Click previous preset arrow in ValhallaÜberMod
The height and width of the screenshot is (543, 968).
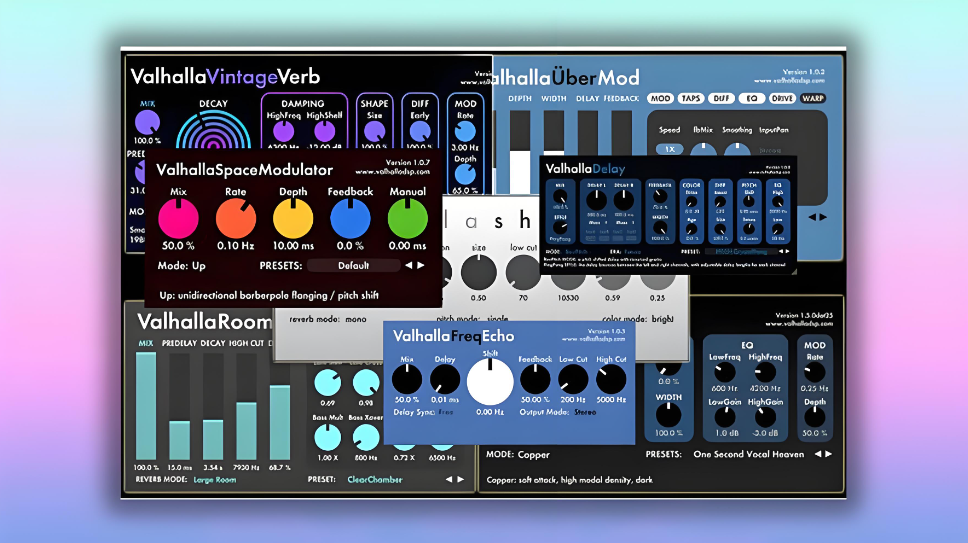tap(812, 217)
